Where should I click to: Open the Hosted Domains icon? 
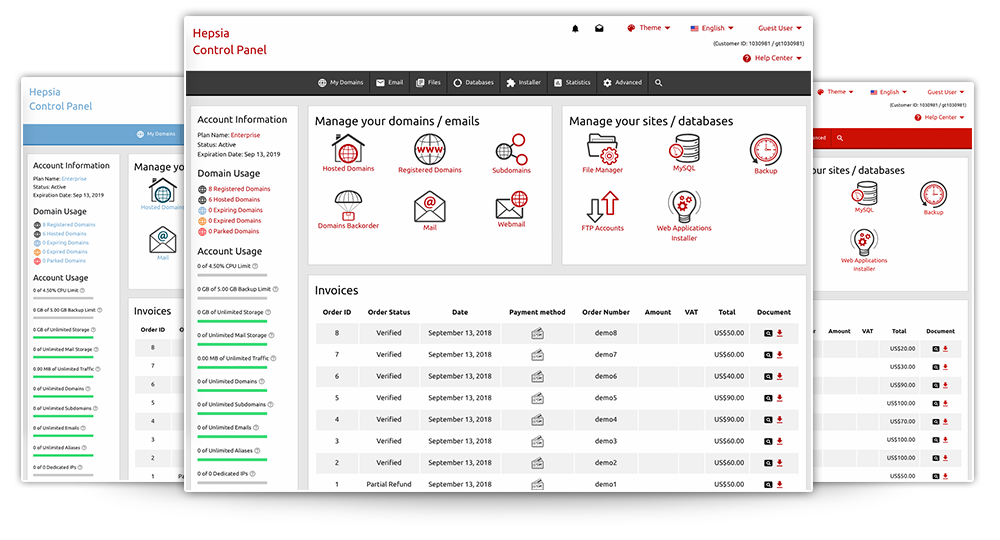[x=348, y=150]
